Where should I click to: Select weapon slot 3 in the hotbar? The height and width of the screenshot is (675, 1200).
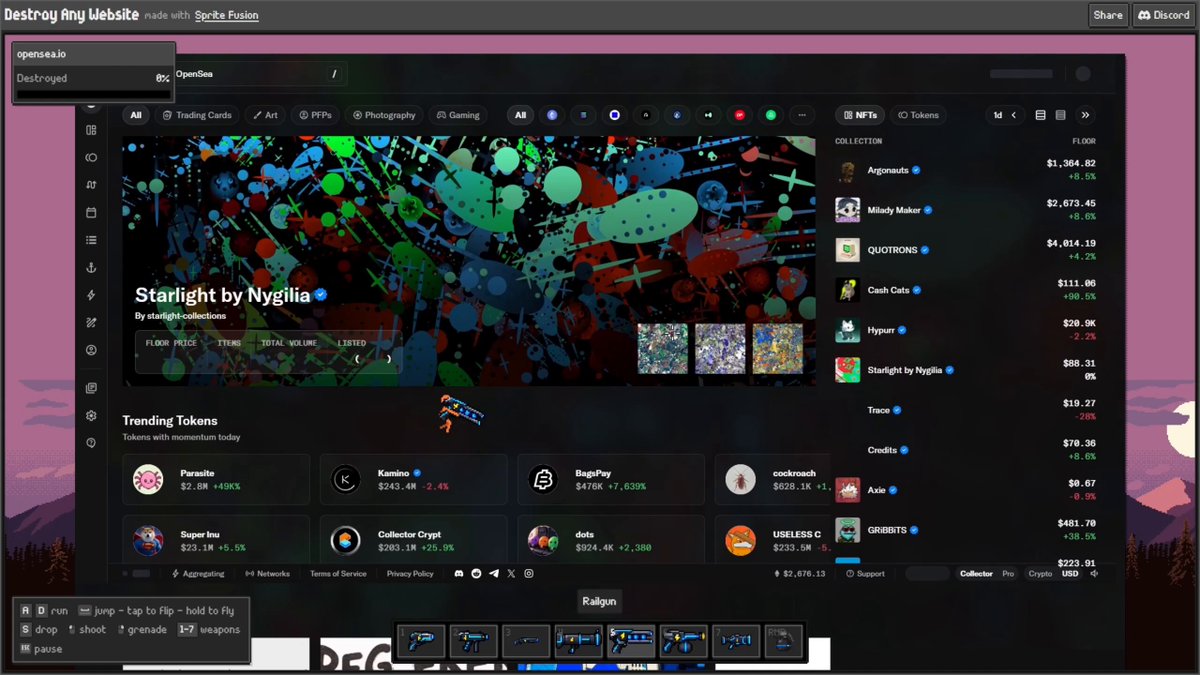[x=525, y=641]
